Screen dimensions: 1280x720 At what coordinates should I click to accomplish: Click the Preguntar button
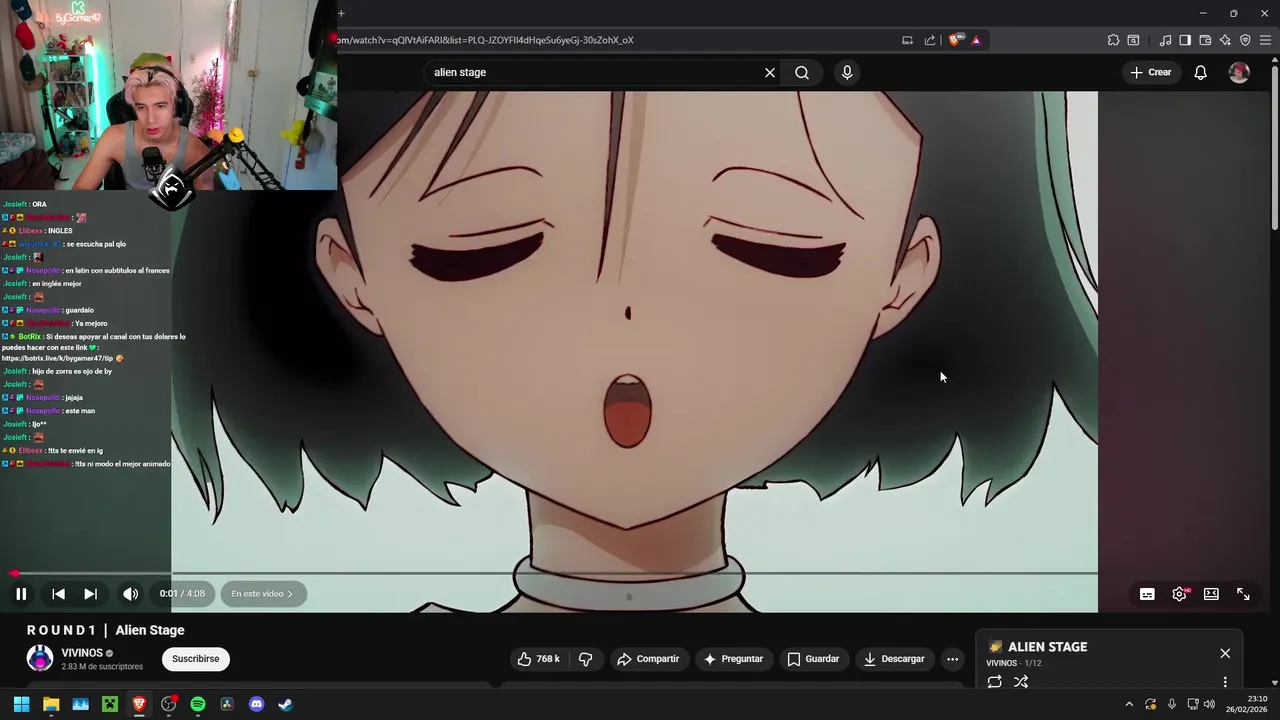coord(733,659)
